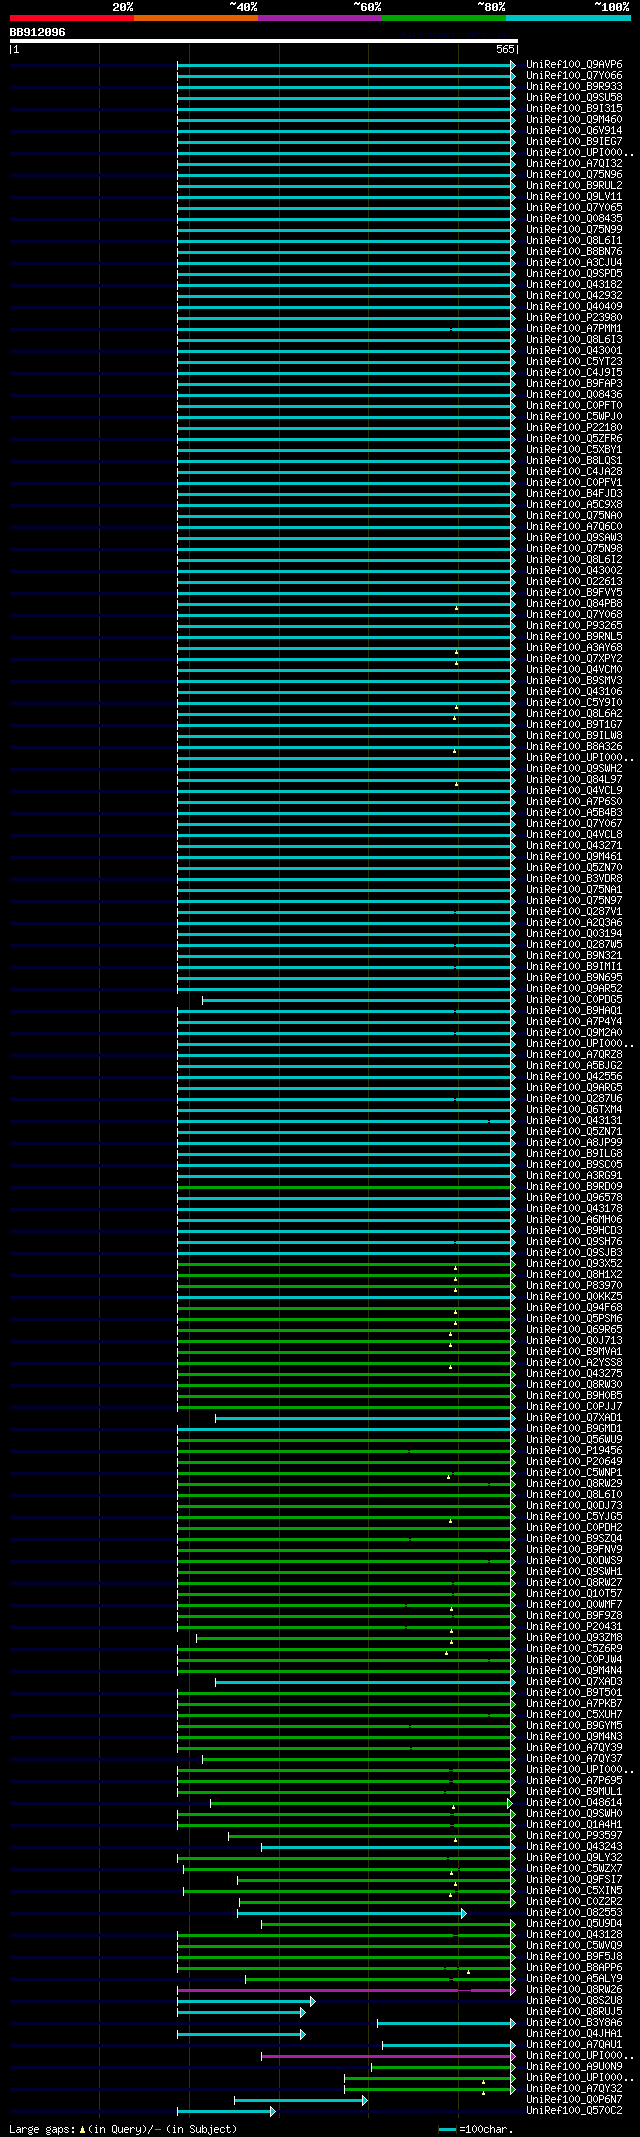640x2137 pixels.
Task: Select the UniRef100_Q96578 label
Action: [574, 1197]
